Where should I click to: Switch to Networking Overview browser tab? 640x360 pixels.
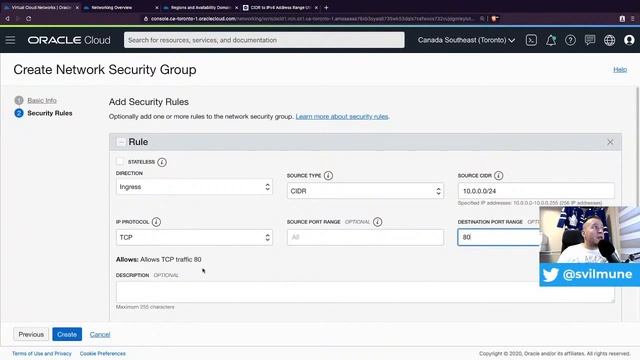click(x=121, y=7)
